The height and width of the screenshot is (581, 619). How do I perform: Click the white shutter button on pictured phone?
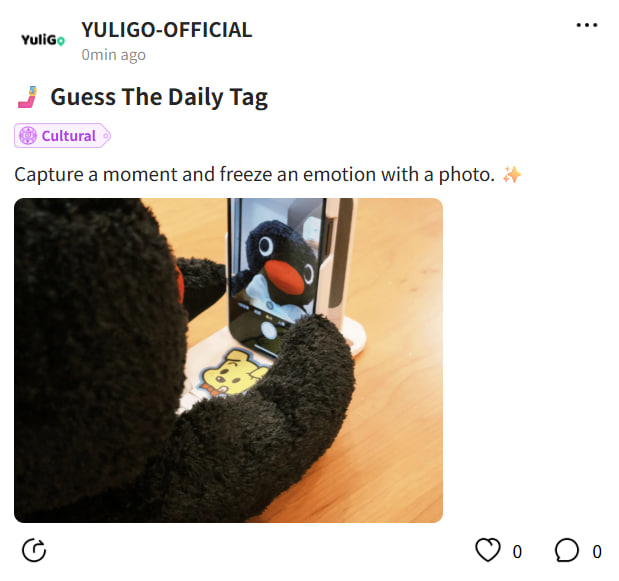(x=269, y=330)
